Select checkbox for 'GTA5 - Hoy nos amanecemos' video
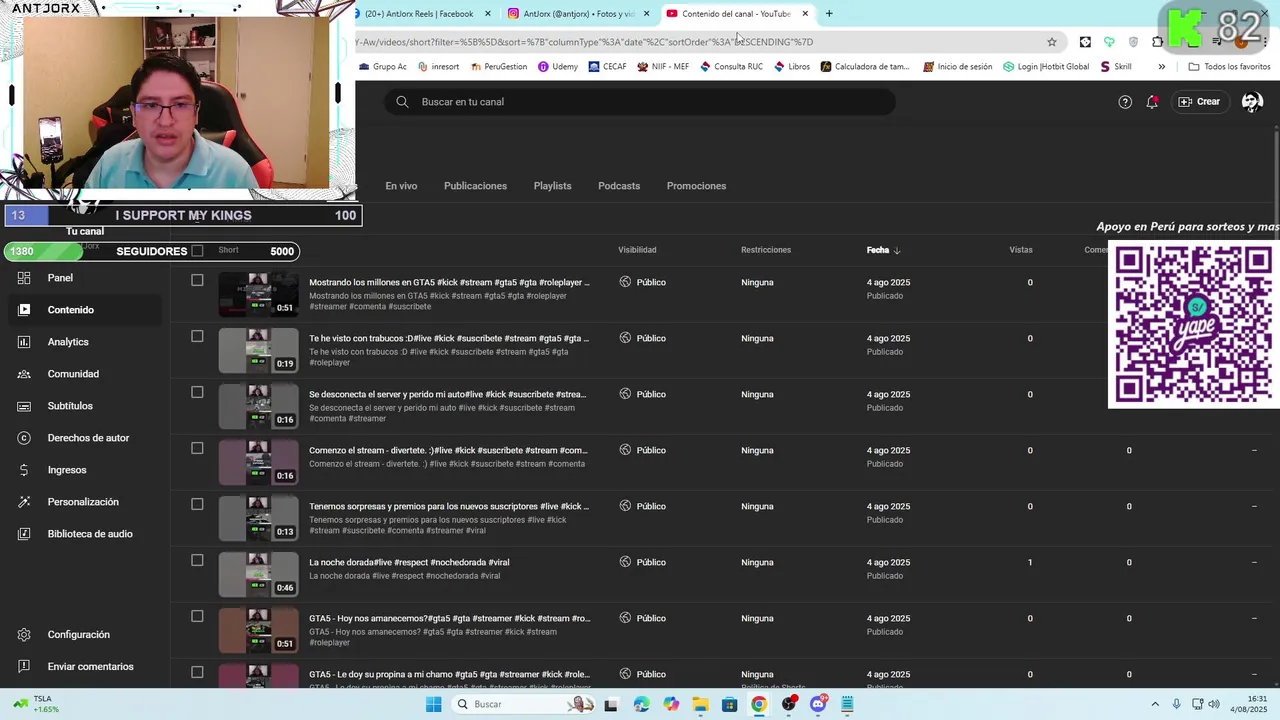1280x720 pixels. [x=197, y=617]
